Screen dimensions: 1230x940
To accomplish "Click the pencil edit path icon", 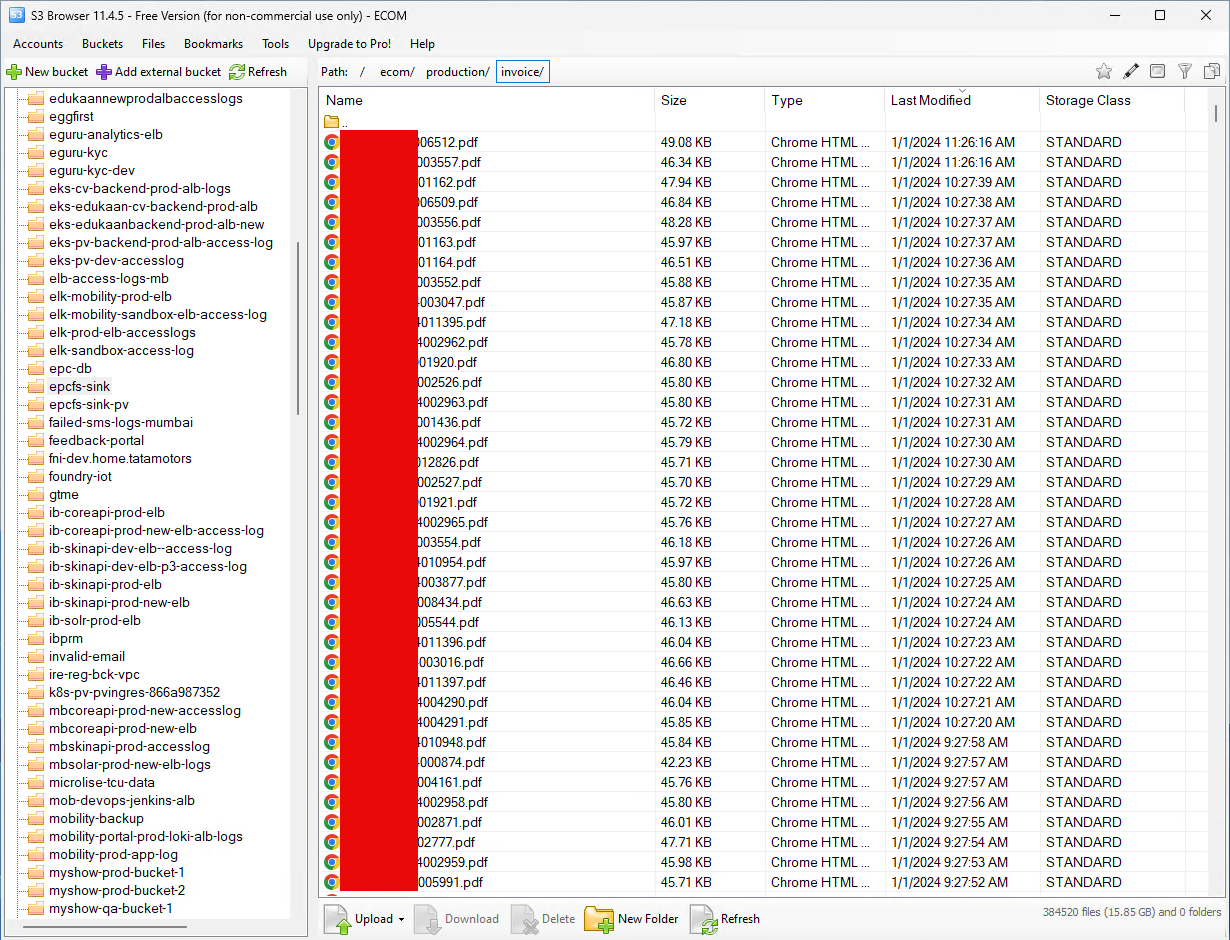I will (x=1131, y=71).
